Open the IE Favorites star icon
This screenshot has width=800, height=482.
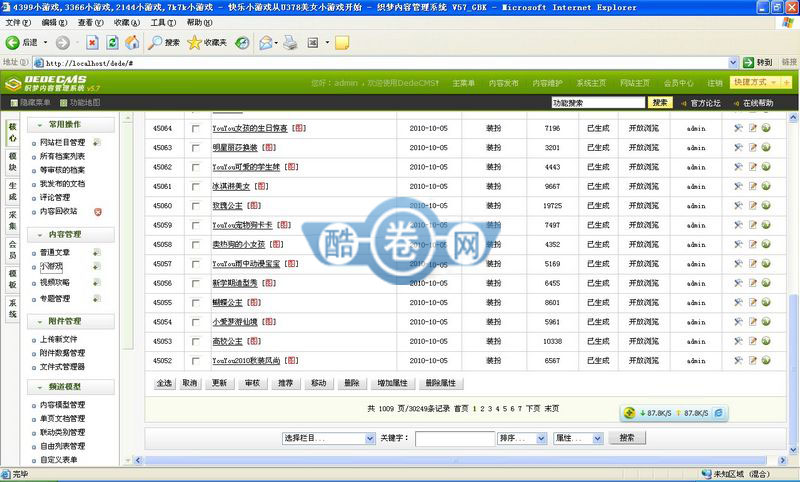[194, 42]
